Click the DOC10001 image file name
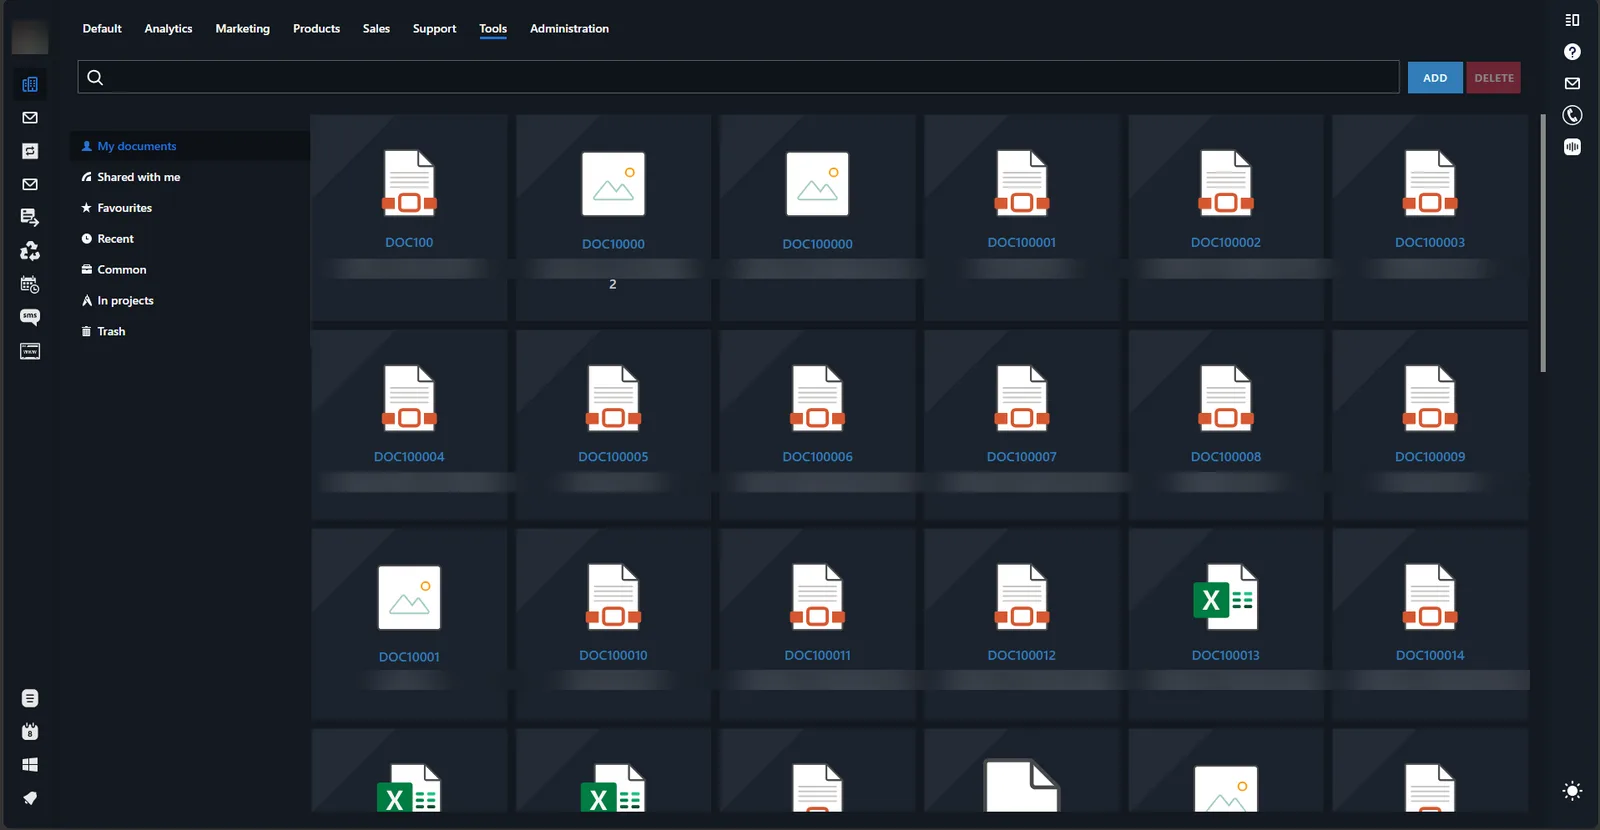 pyautogui.click(x=409, y=657)
